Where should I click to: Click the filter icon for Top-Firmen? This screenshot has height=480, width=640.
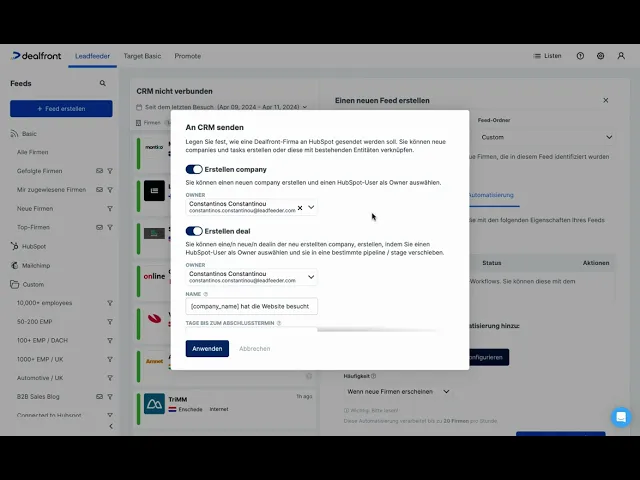(x=110, y=227)
